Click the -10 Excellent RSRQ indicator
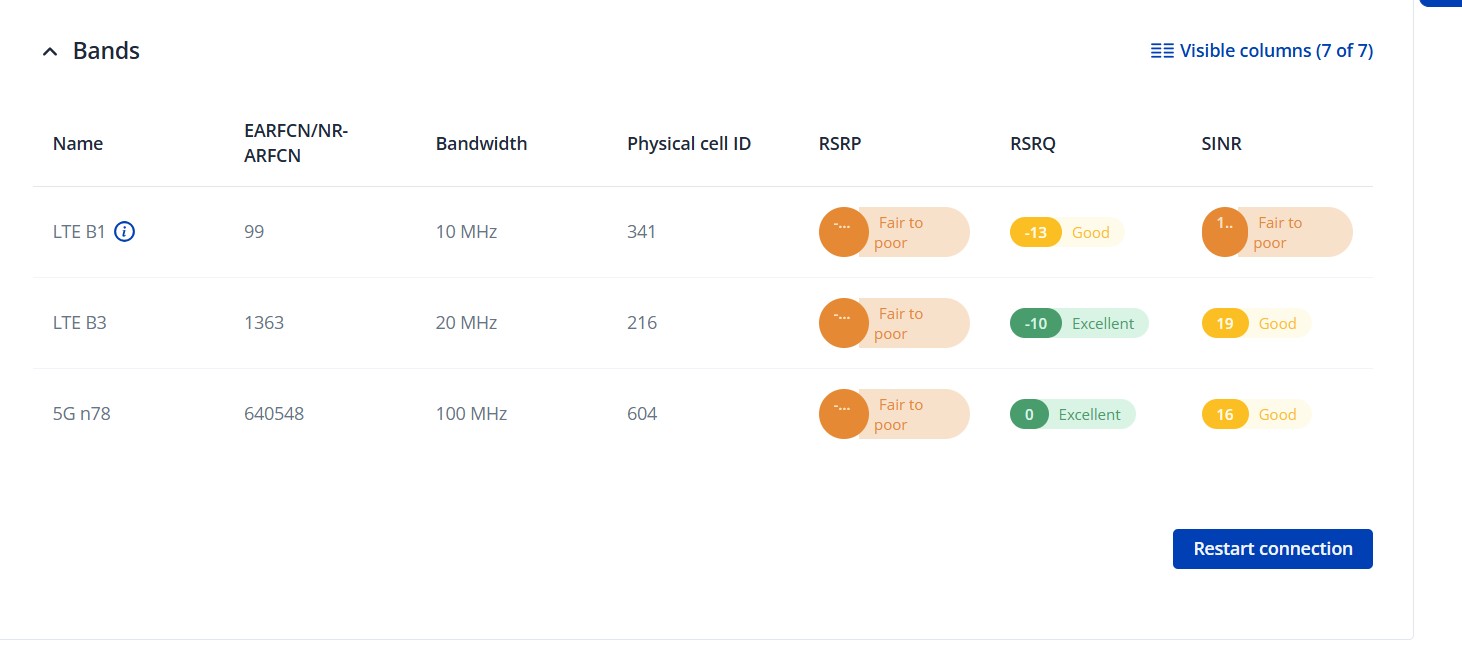The width and height of the screenshot is (1462, 646). (1079, 324)
